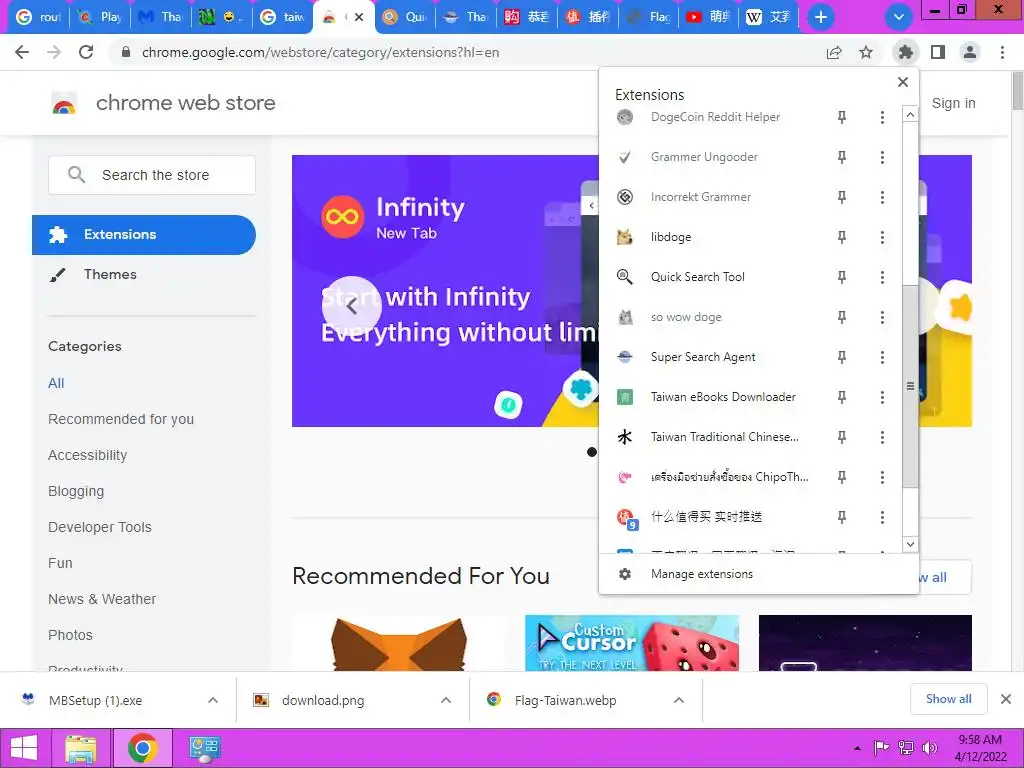This screenshot has width=1024, height=768.
Task: Click the libdoge doge icon
Action: coord(625,237)
